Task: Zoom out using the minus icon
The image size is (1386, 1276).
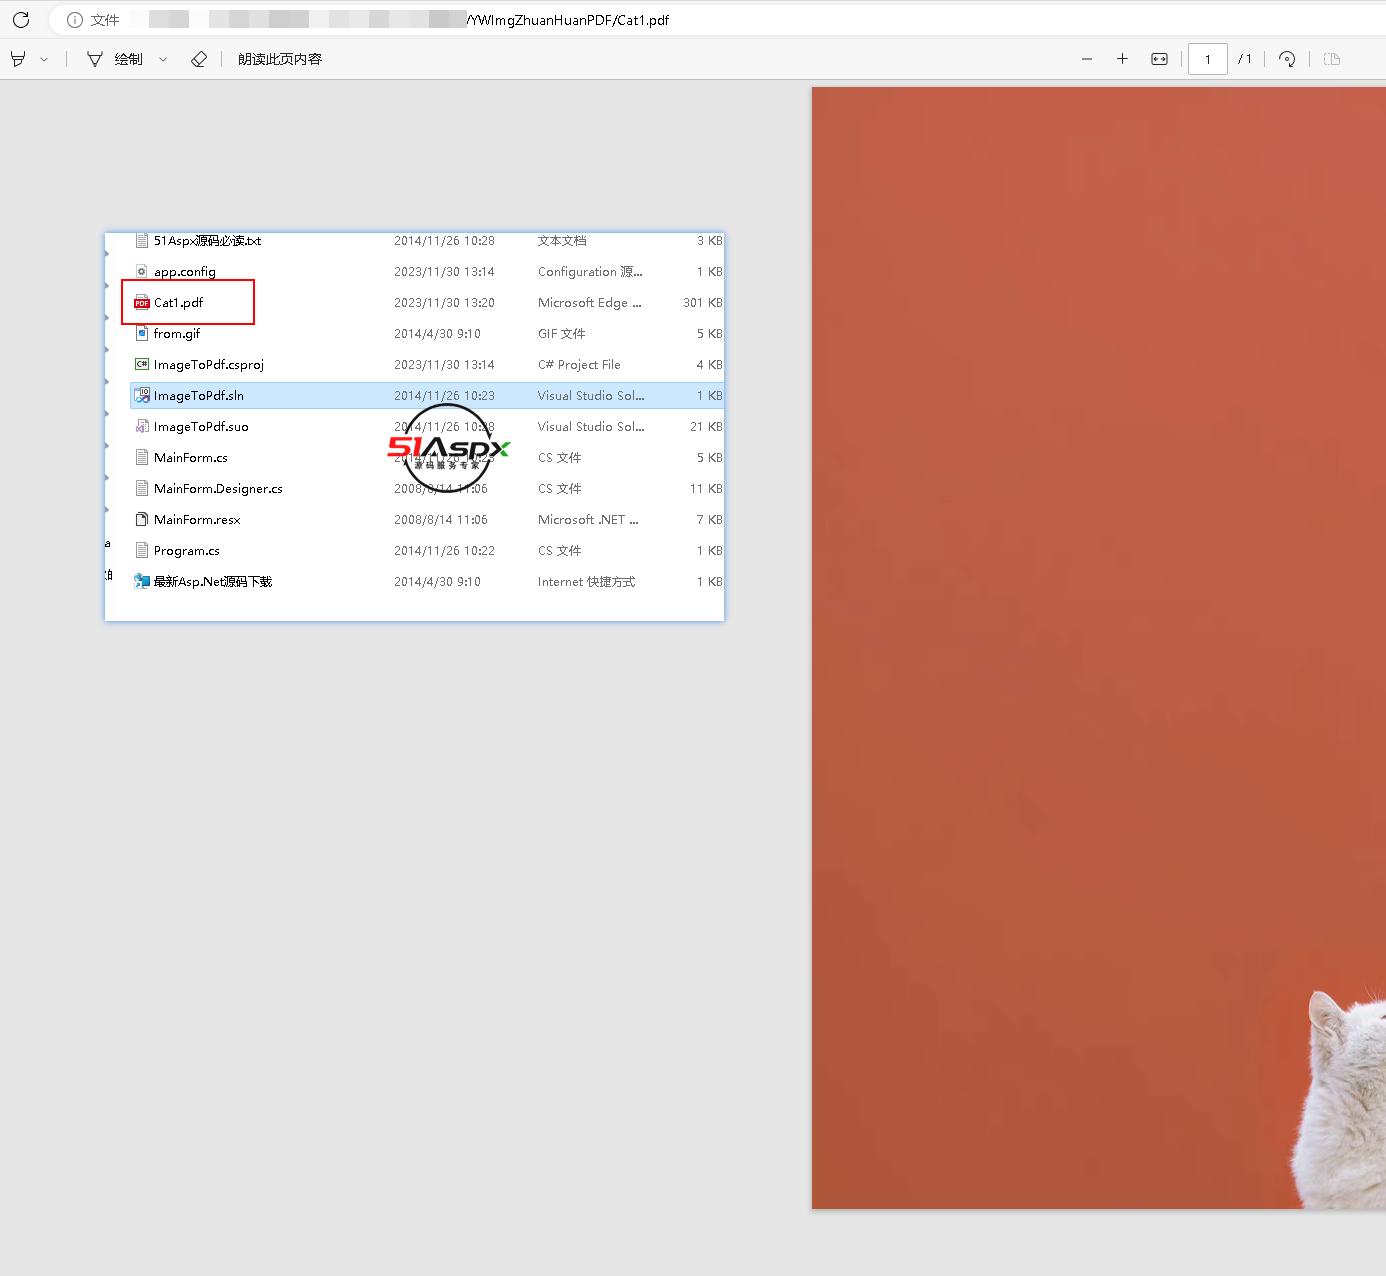Action: tap(1087, 59)
